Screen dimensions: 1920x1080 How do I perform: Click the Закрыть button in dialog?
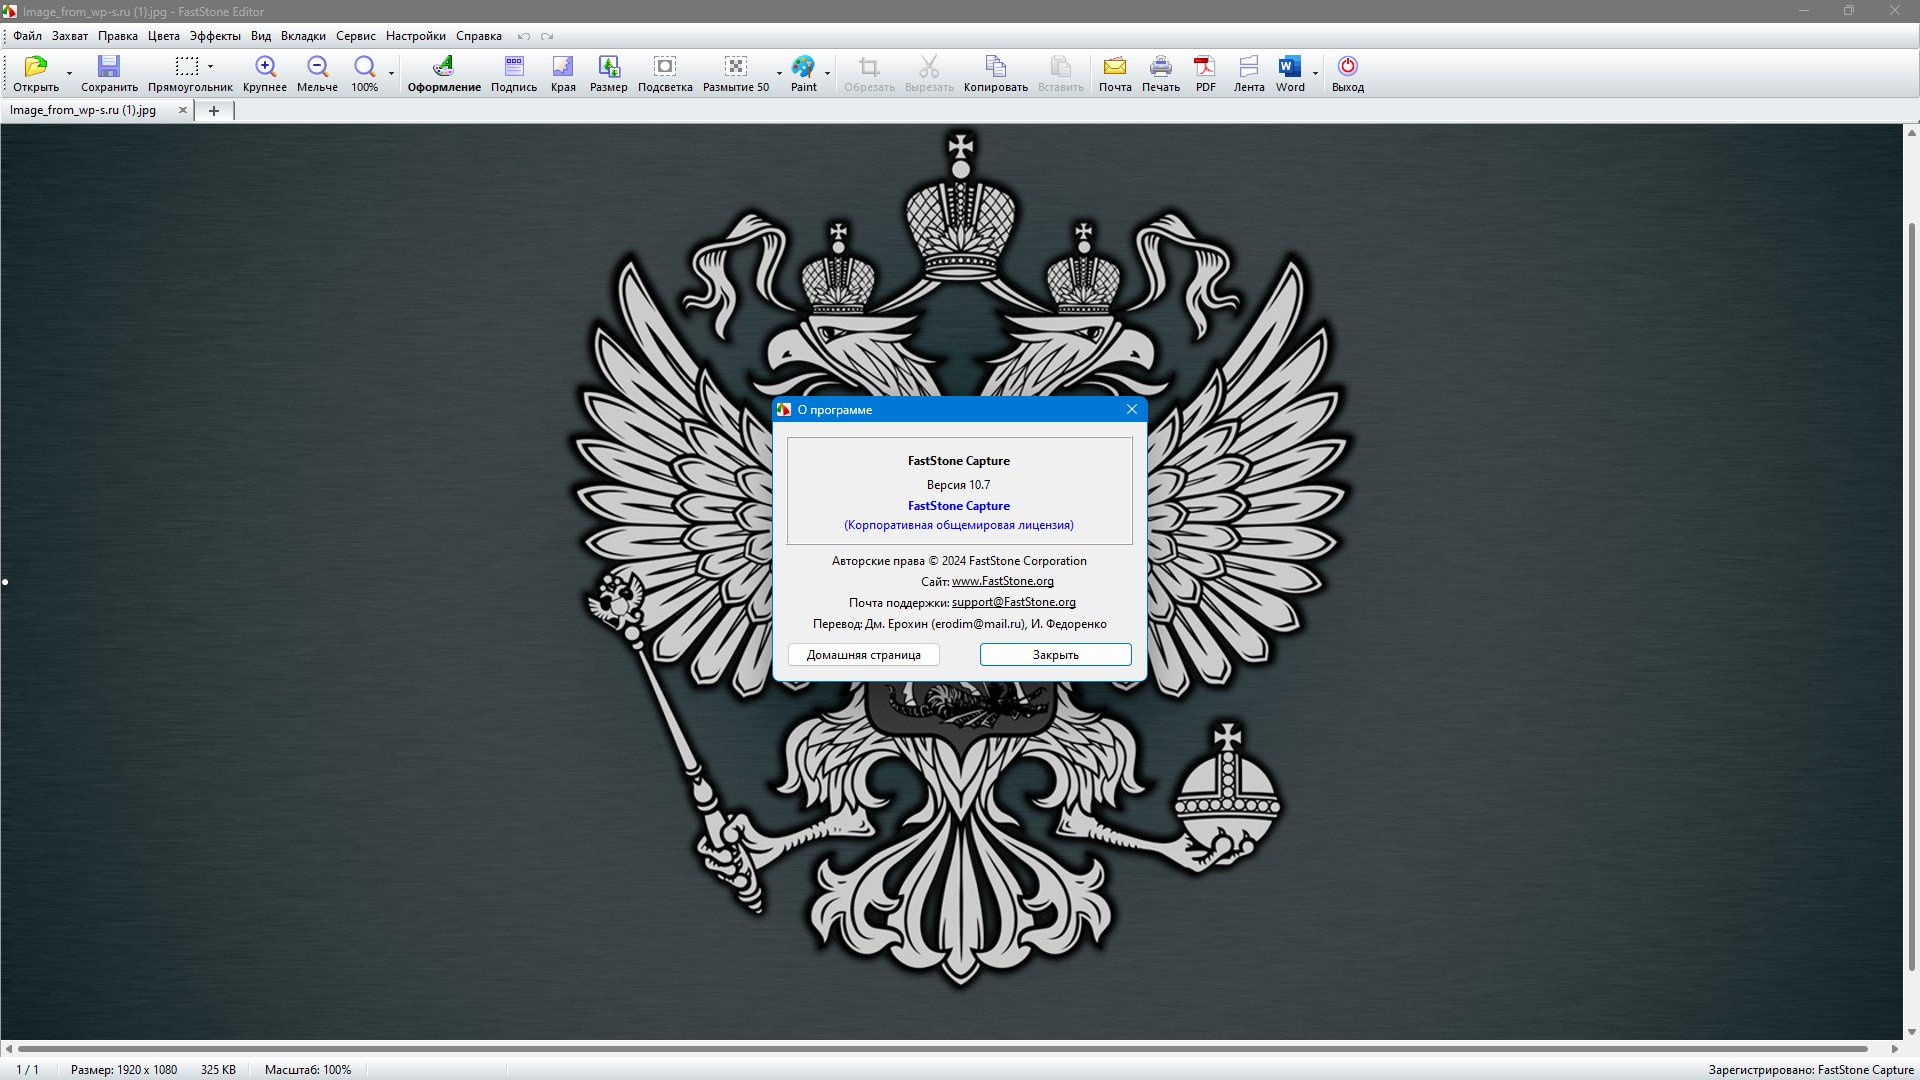[1056, 655]
